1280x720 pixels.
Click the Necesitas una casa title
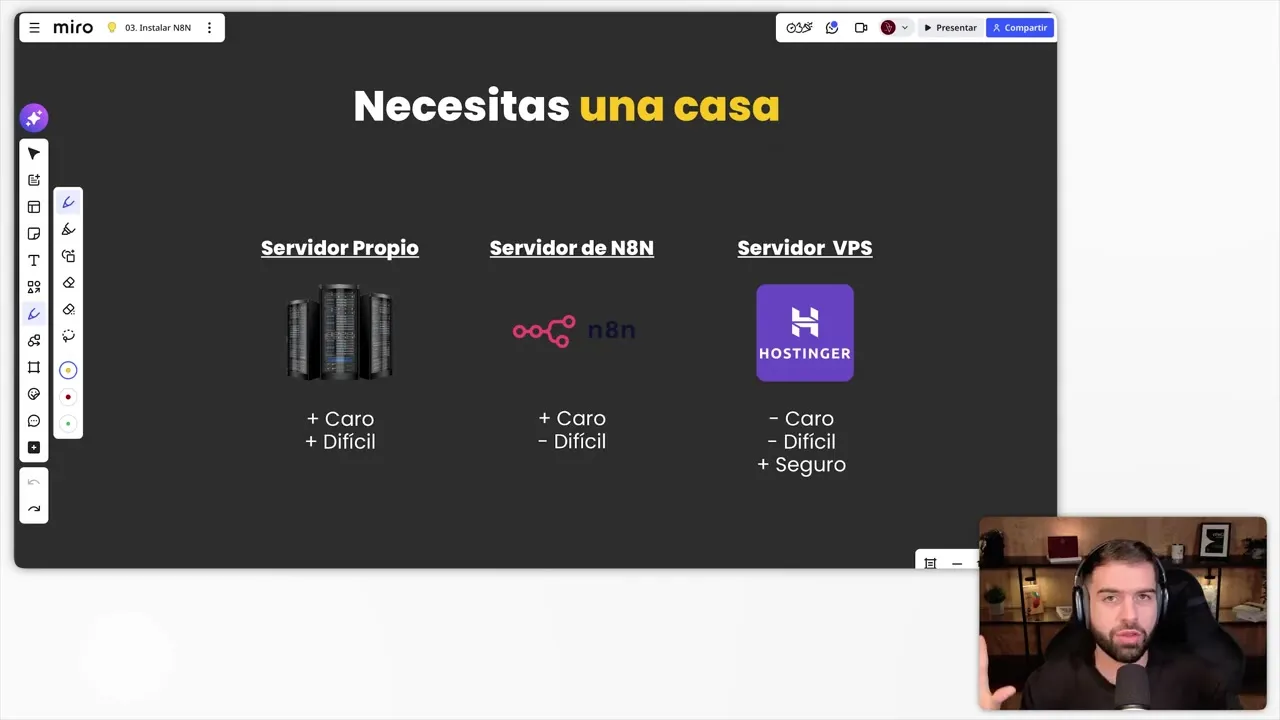566,106
